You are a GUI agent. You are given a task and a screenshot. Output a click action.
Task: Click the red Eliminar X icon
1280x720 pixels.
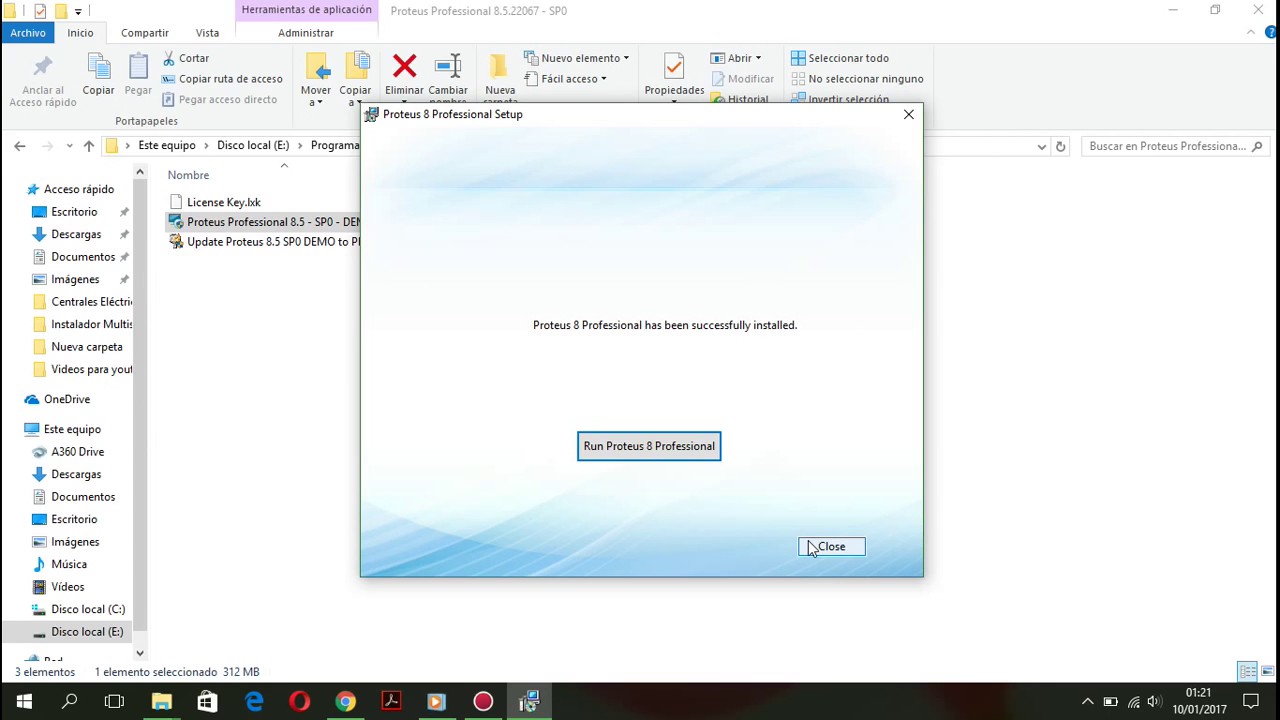pyautogui.click(x=404, y=67)
